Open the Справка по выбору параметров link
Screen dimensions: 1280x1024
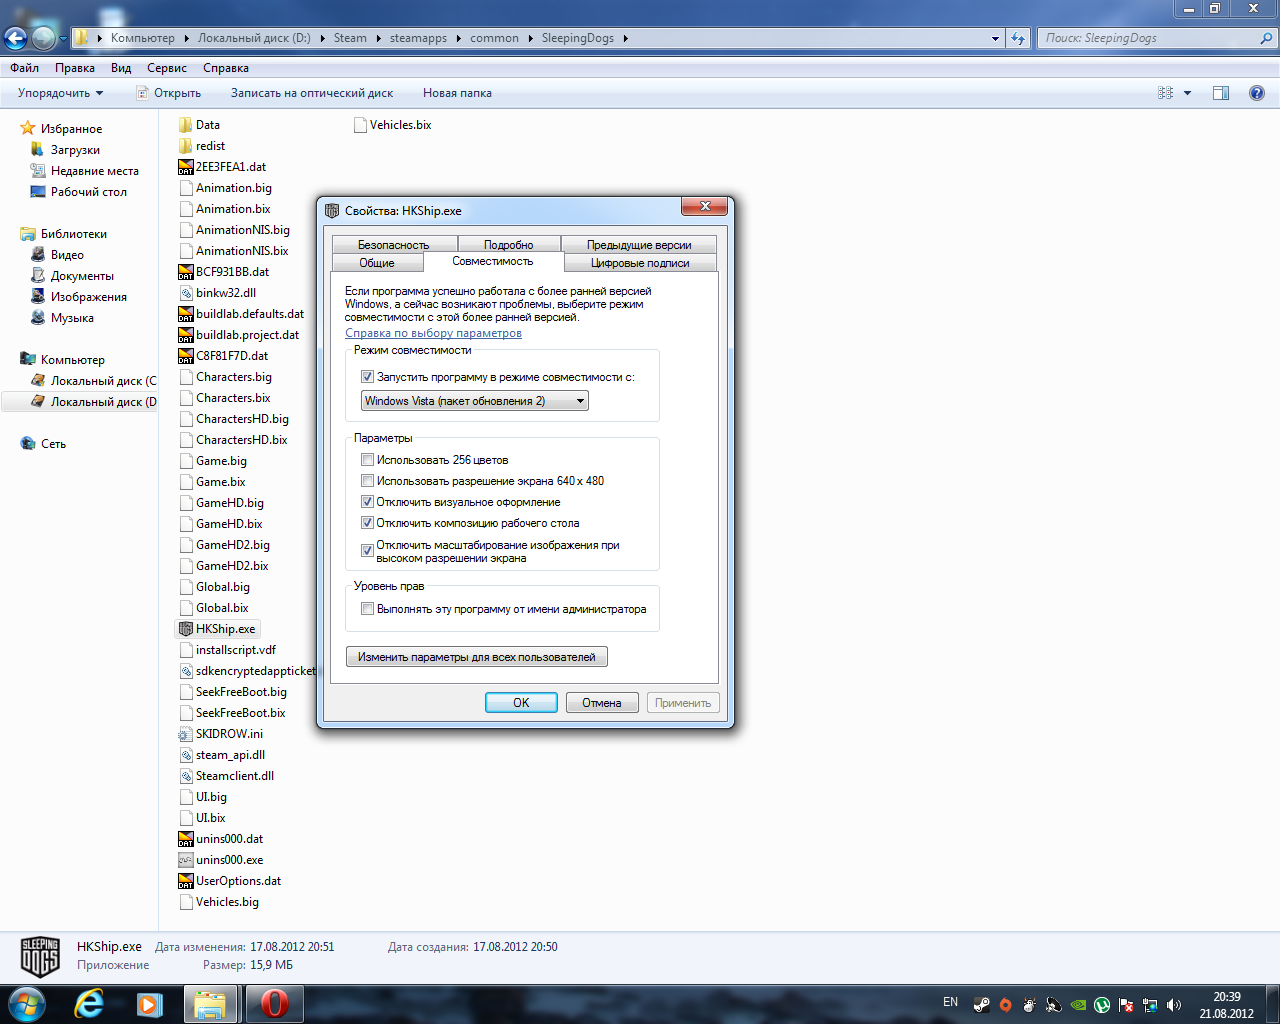(433, 333)
